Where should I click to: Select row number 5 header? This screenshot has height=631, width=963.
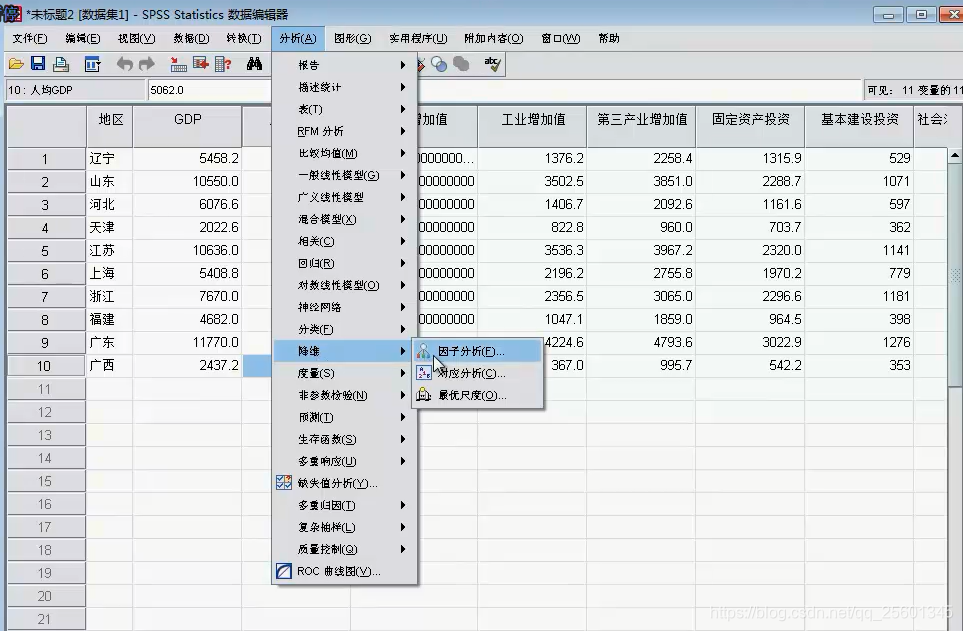(46, 251)
